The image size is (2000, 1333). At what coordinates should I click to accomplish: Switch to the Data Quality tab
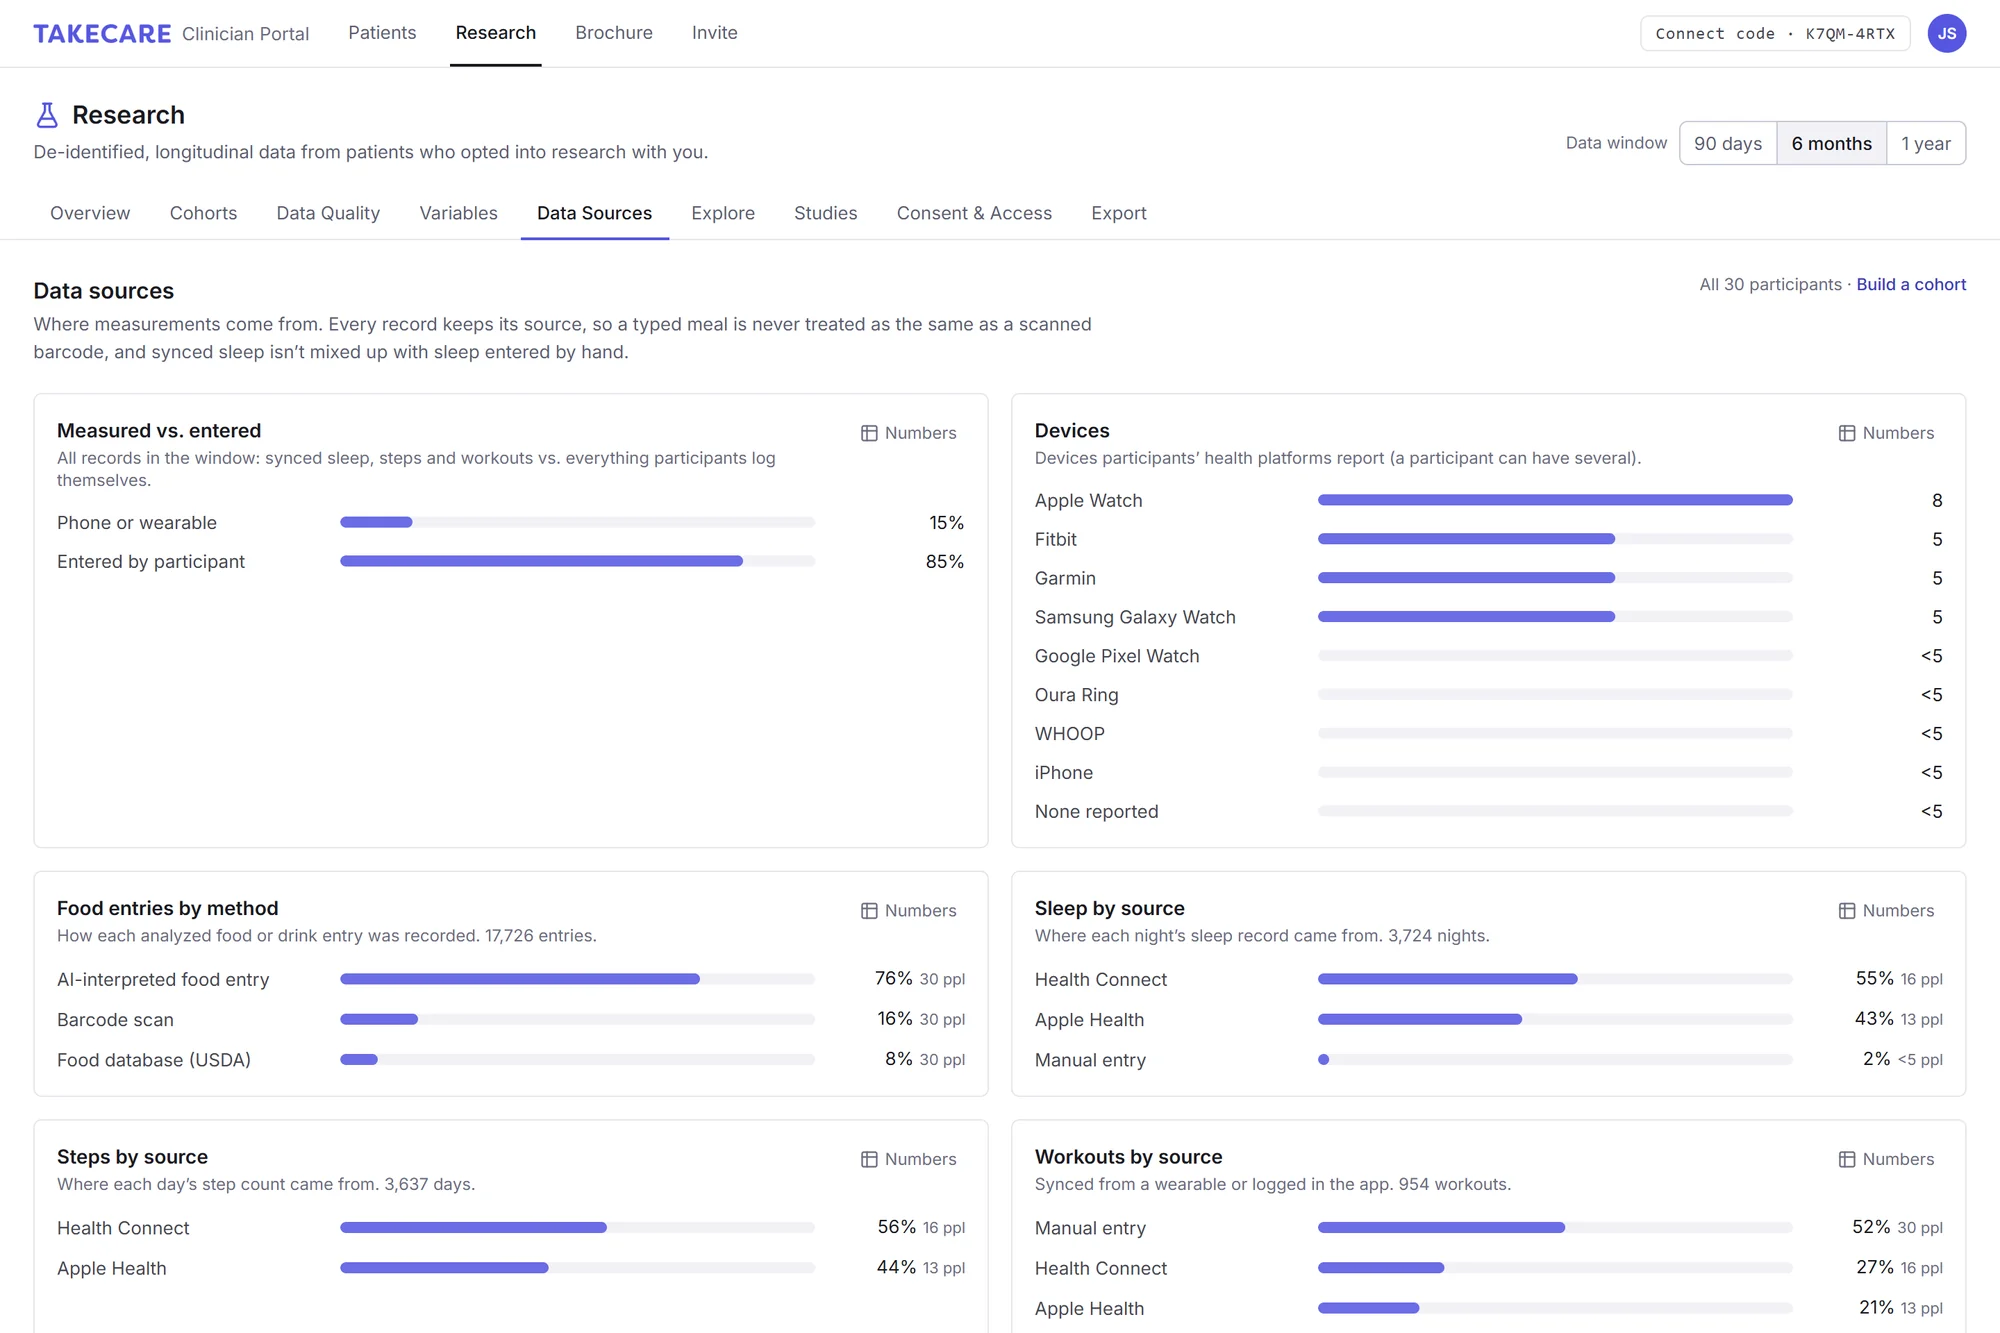pos(328,213)
